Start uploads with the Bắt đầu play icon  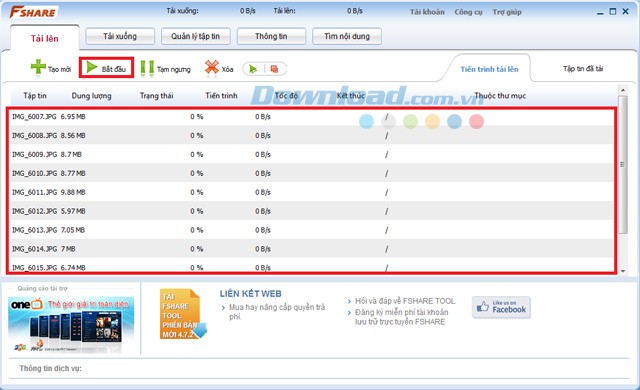pyautogui.click(x=92, y=67)
